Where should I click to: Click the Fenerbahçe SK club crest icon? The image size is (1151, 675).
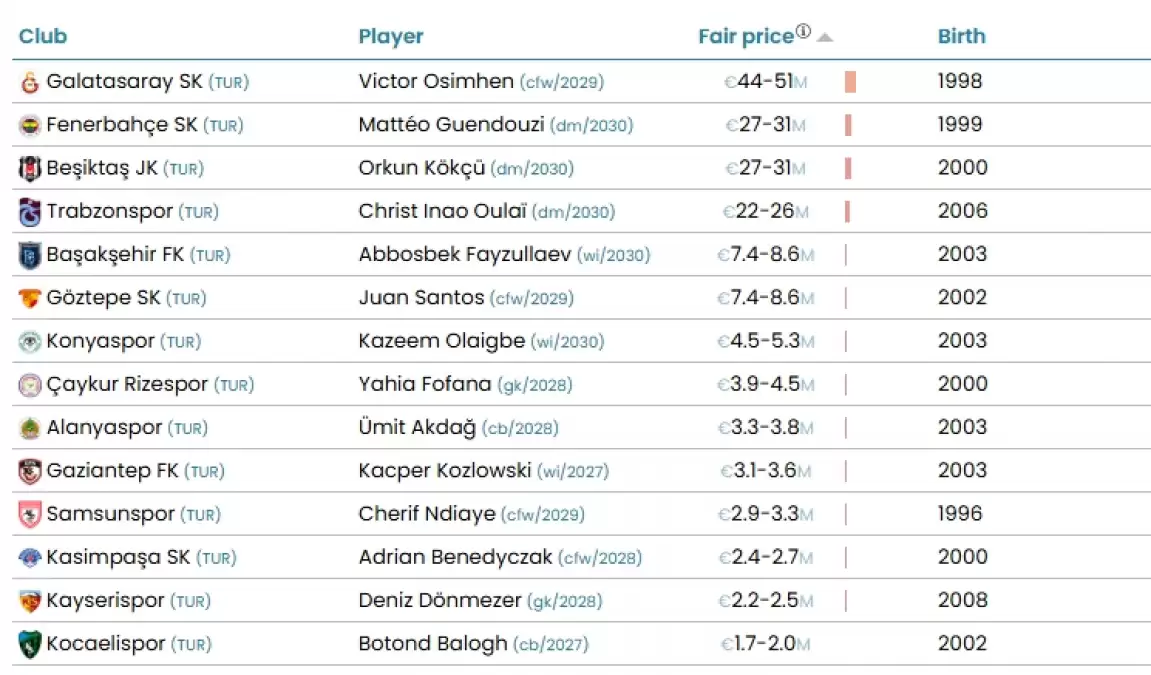point(29,126)
